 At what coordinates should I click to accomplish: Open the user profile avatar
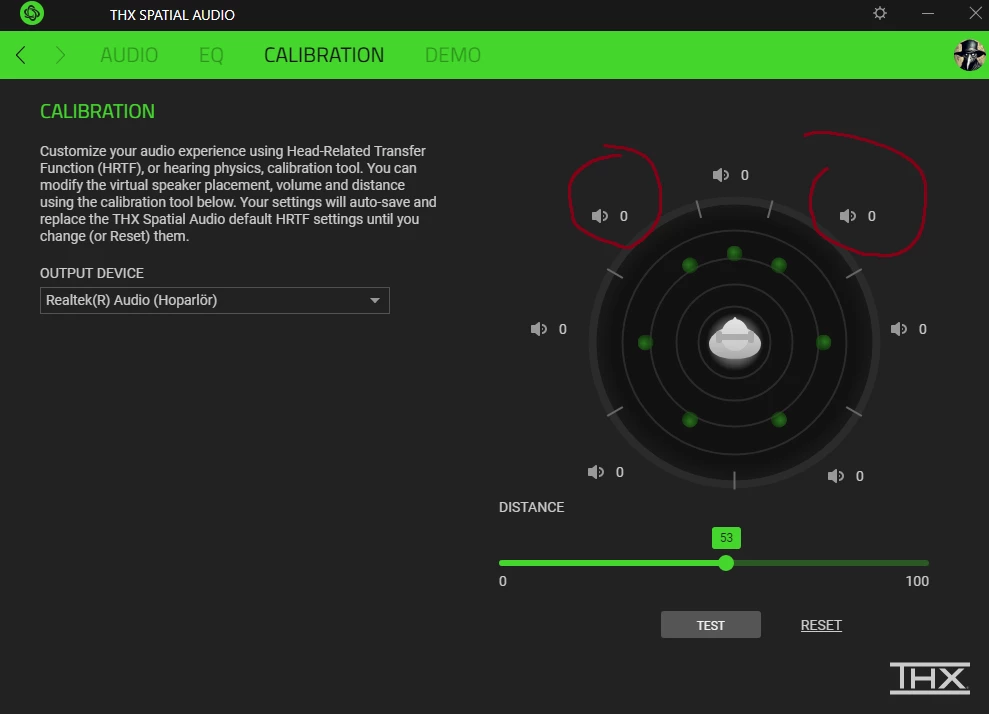[x=969, y=55]
